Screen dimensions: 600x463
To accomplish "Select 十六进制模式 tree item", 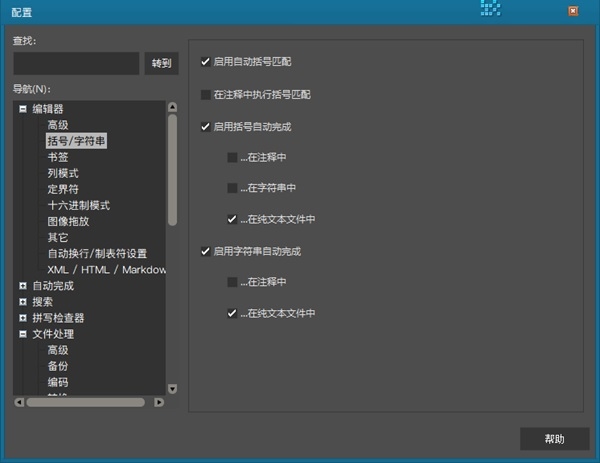I will click(79, 205).
